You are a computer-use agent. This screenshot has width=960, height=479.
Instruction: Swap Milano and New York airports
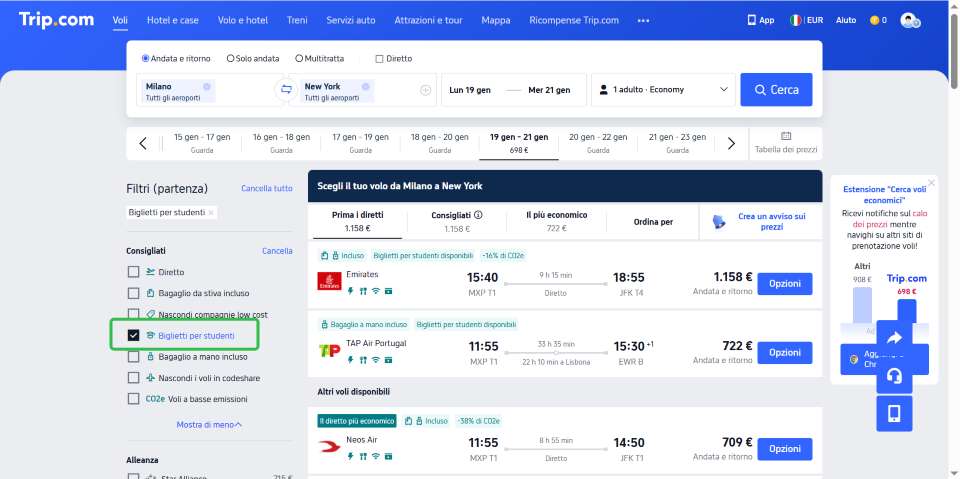286,89
